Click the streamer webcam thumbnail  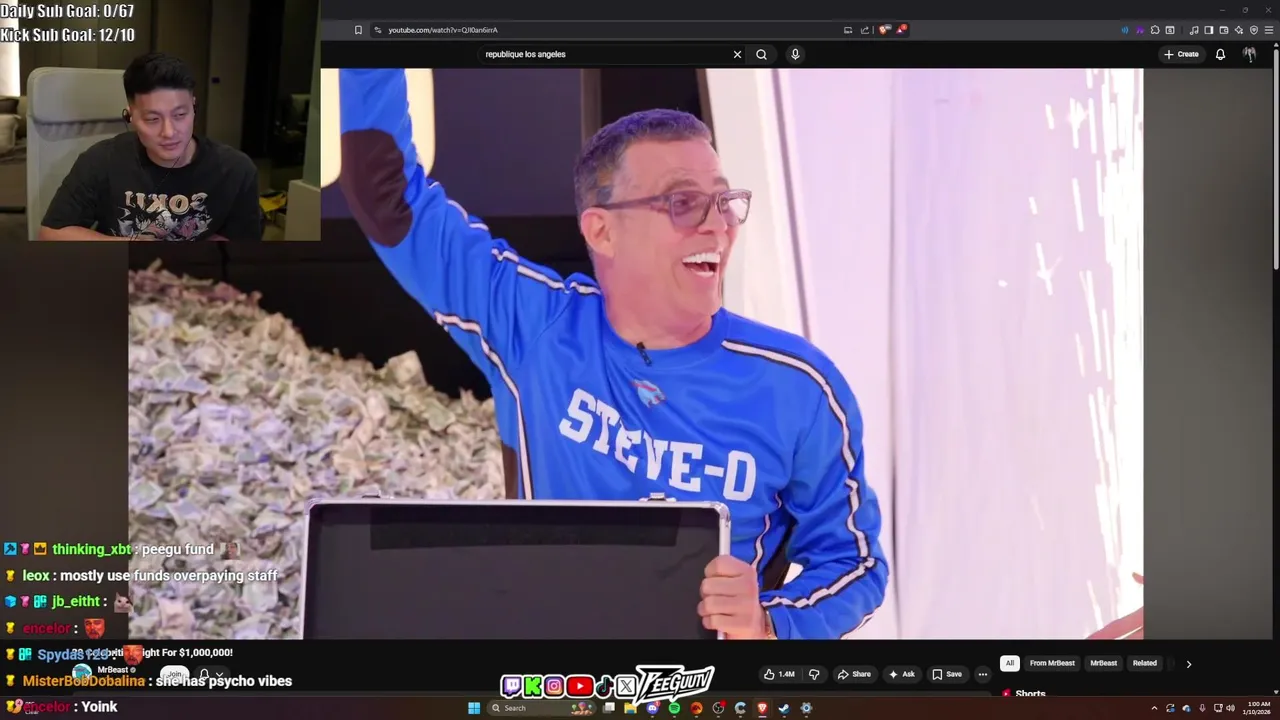[160, 120]
